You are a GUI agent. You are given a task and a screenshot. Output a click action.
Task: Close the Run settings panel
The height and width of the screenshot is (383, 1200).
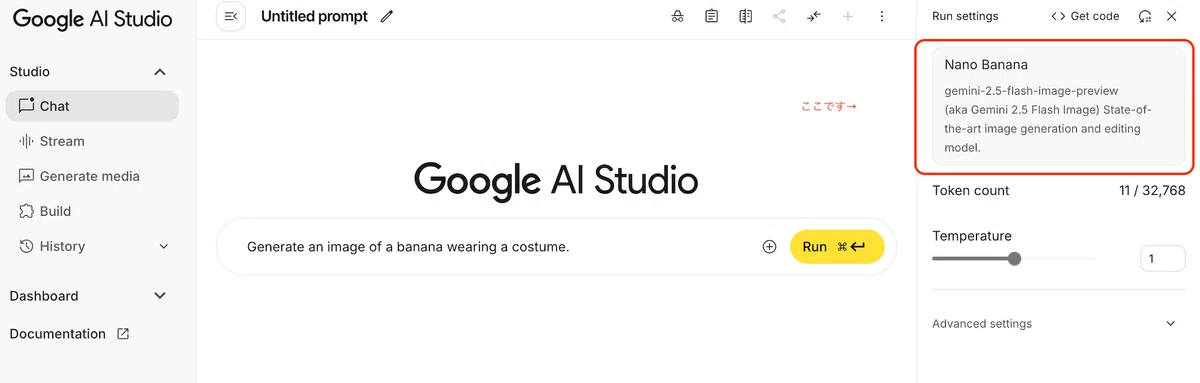1171,16
